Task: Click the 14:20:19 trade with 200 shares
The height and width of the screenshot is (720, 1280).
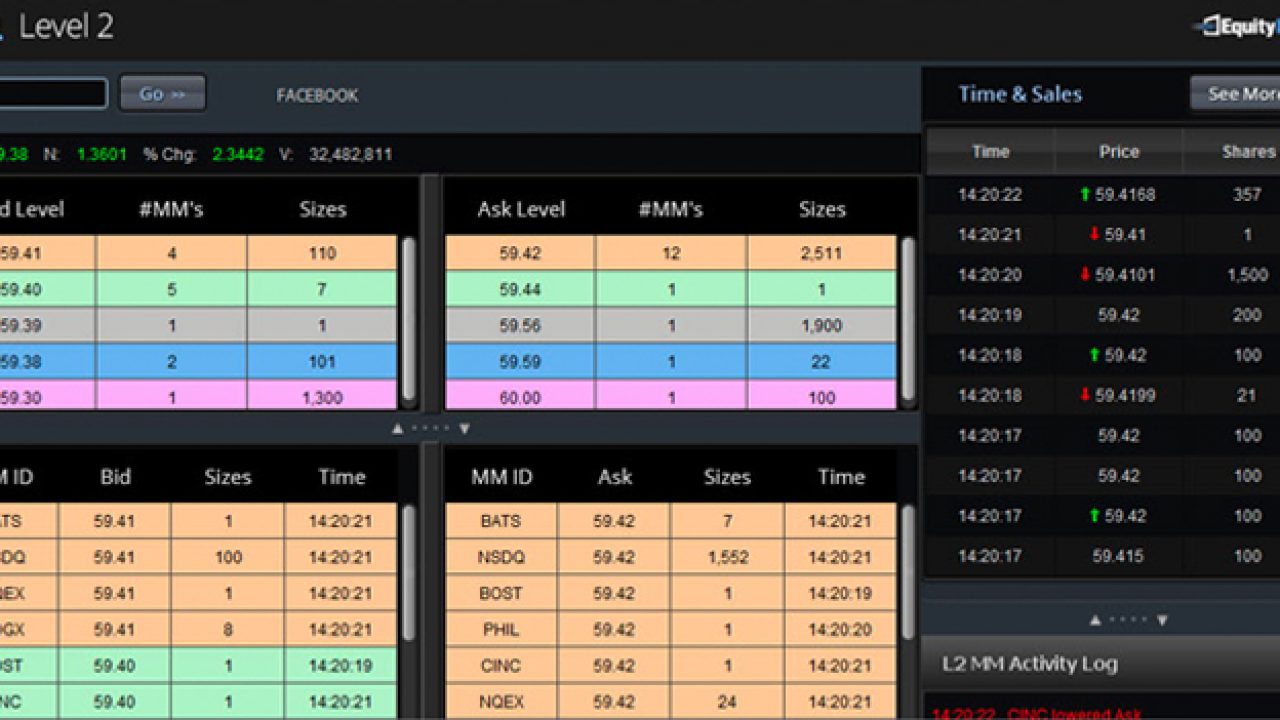Action: (1103, 314)
